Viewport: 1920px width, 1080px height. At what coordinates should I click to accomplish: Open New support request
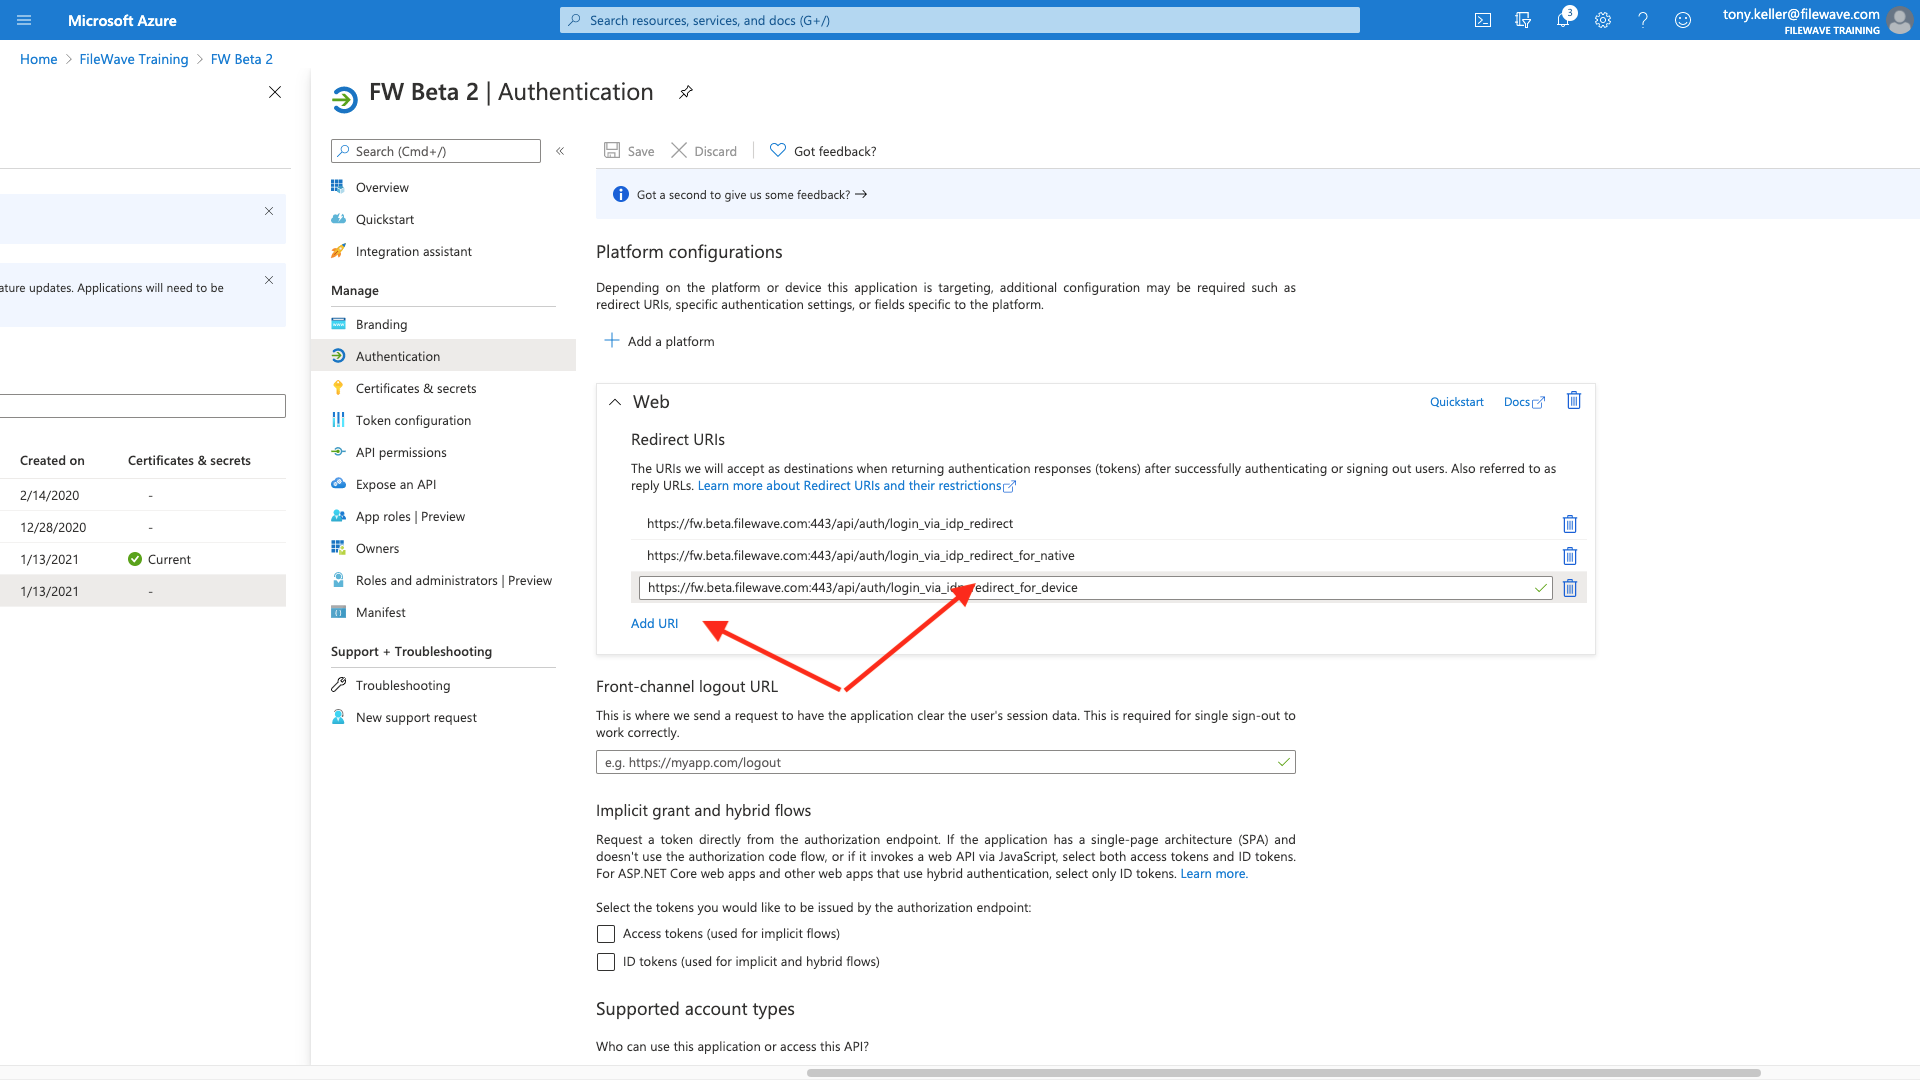point(416,717)
